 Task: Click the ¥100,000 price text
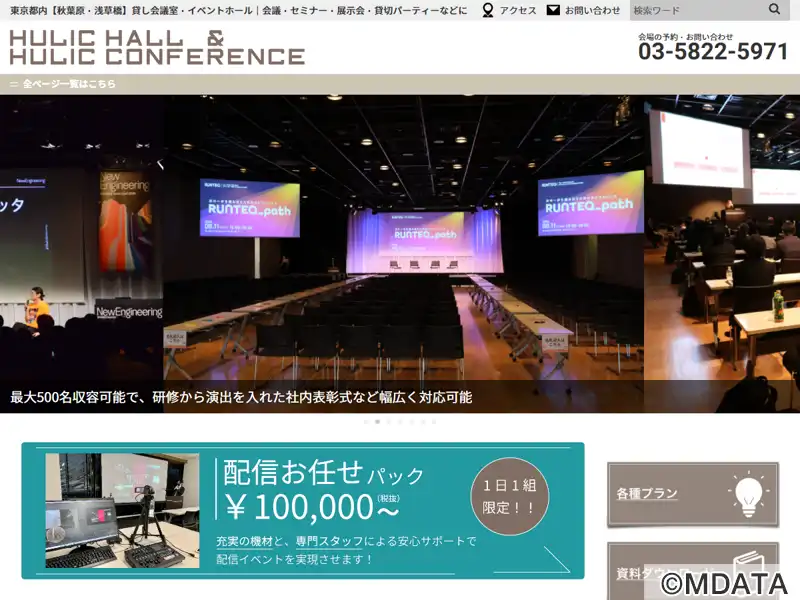click(311, 507)
